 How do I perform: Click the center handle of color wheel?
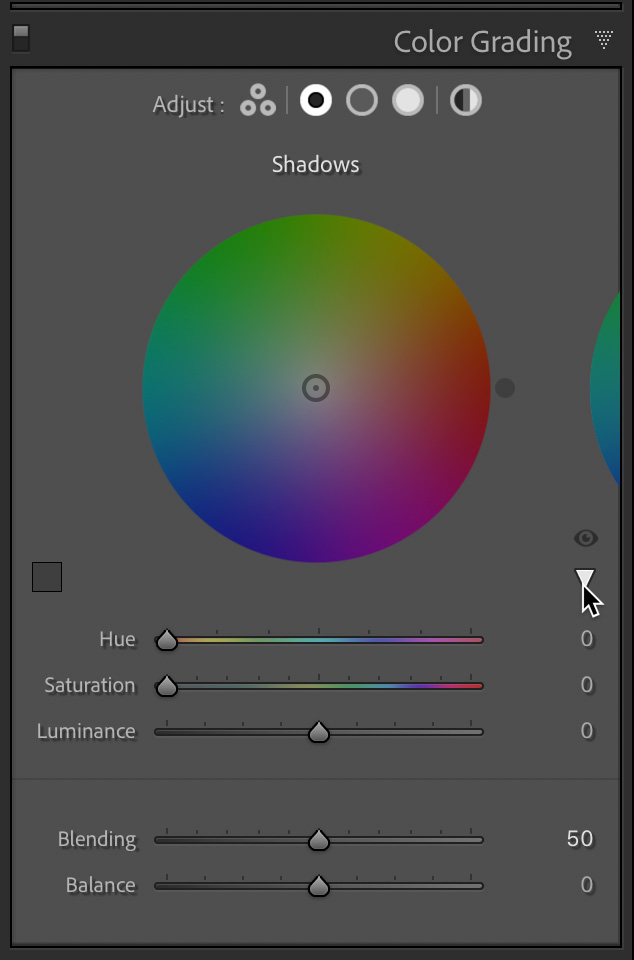316,388
